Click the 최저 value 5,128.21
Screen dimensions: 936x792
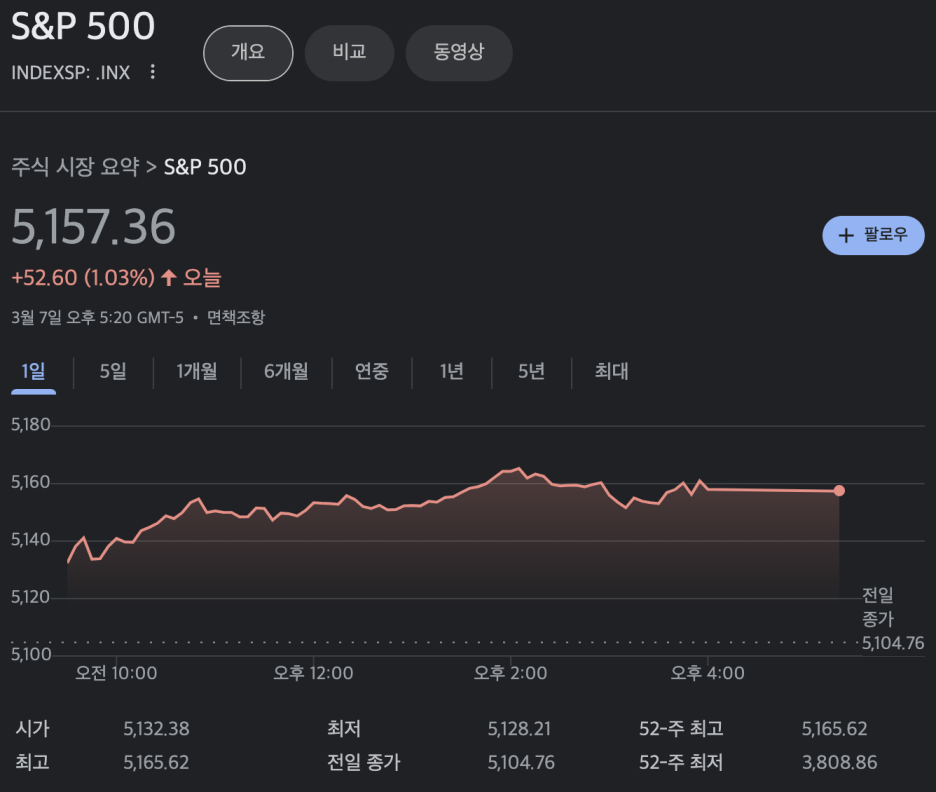pos(519,729)
